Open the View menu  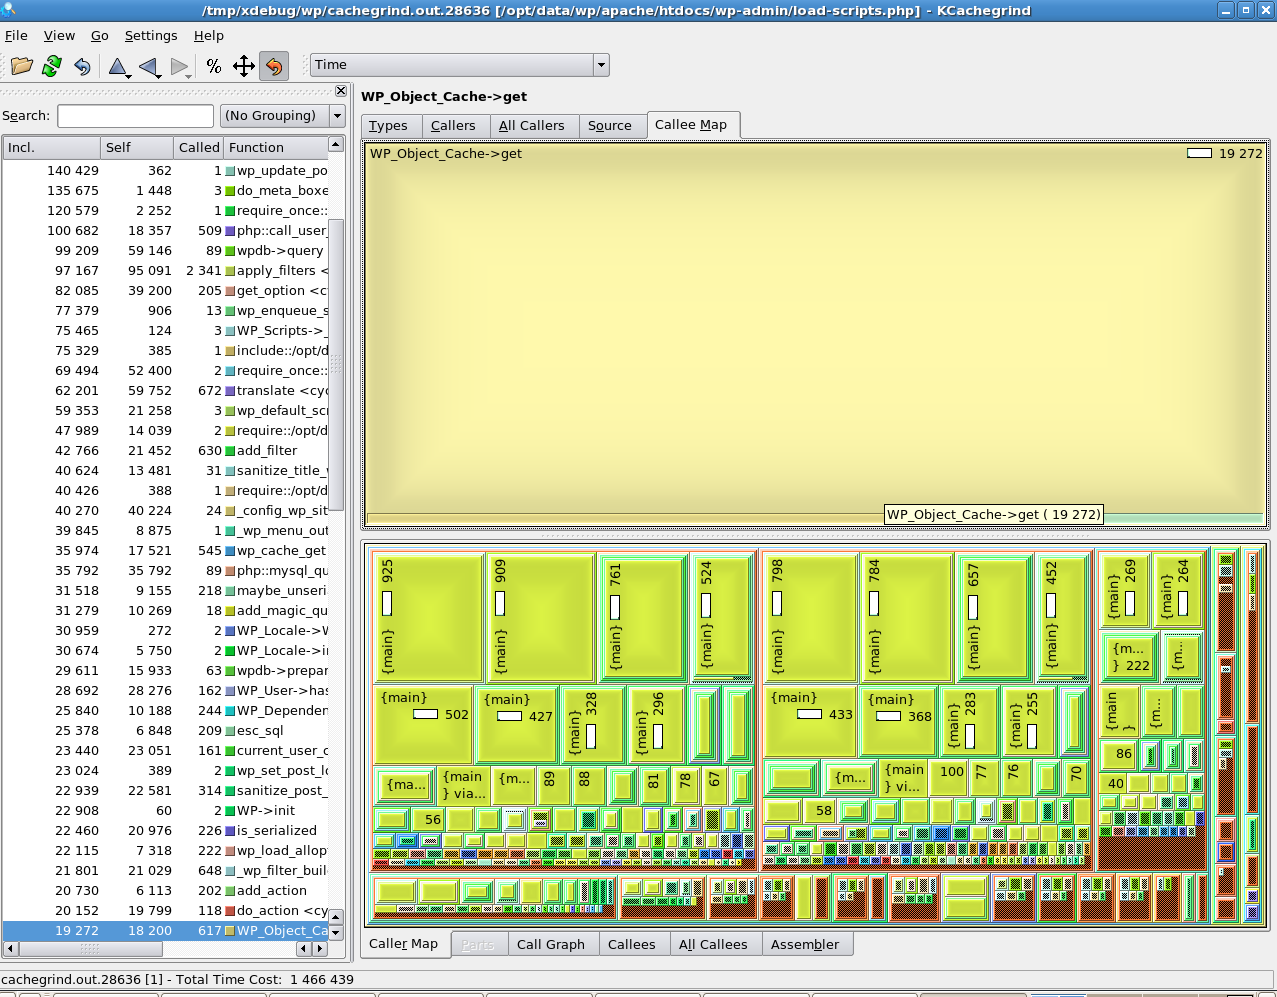click(59, 35)
